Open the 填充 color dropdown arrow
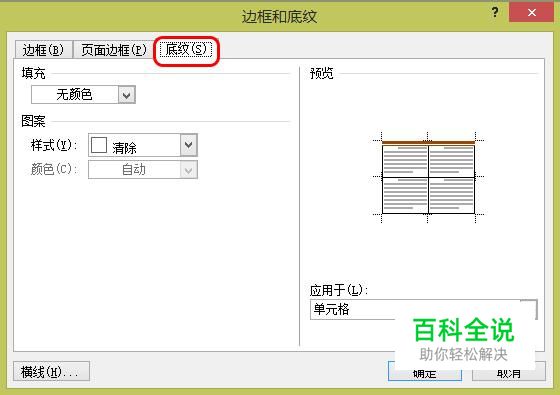 click(x=126, y=95)
